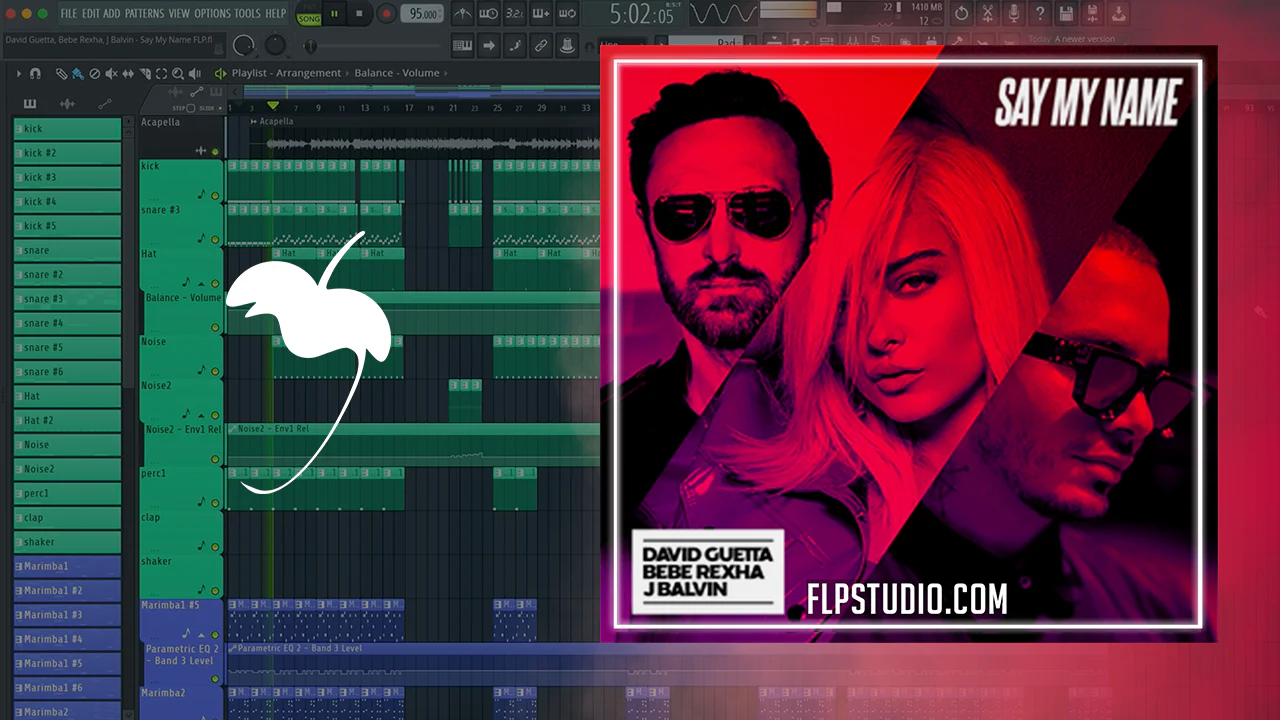
Task: Mute the kick playlist track
Action: (215, 196)
